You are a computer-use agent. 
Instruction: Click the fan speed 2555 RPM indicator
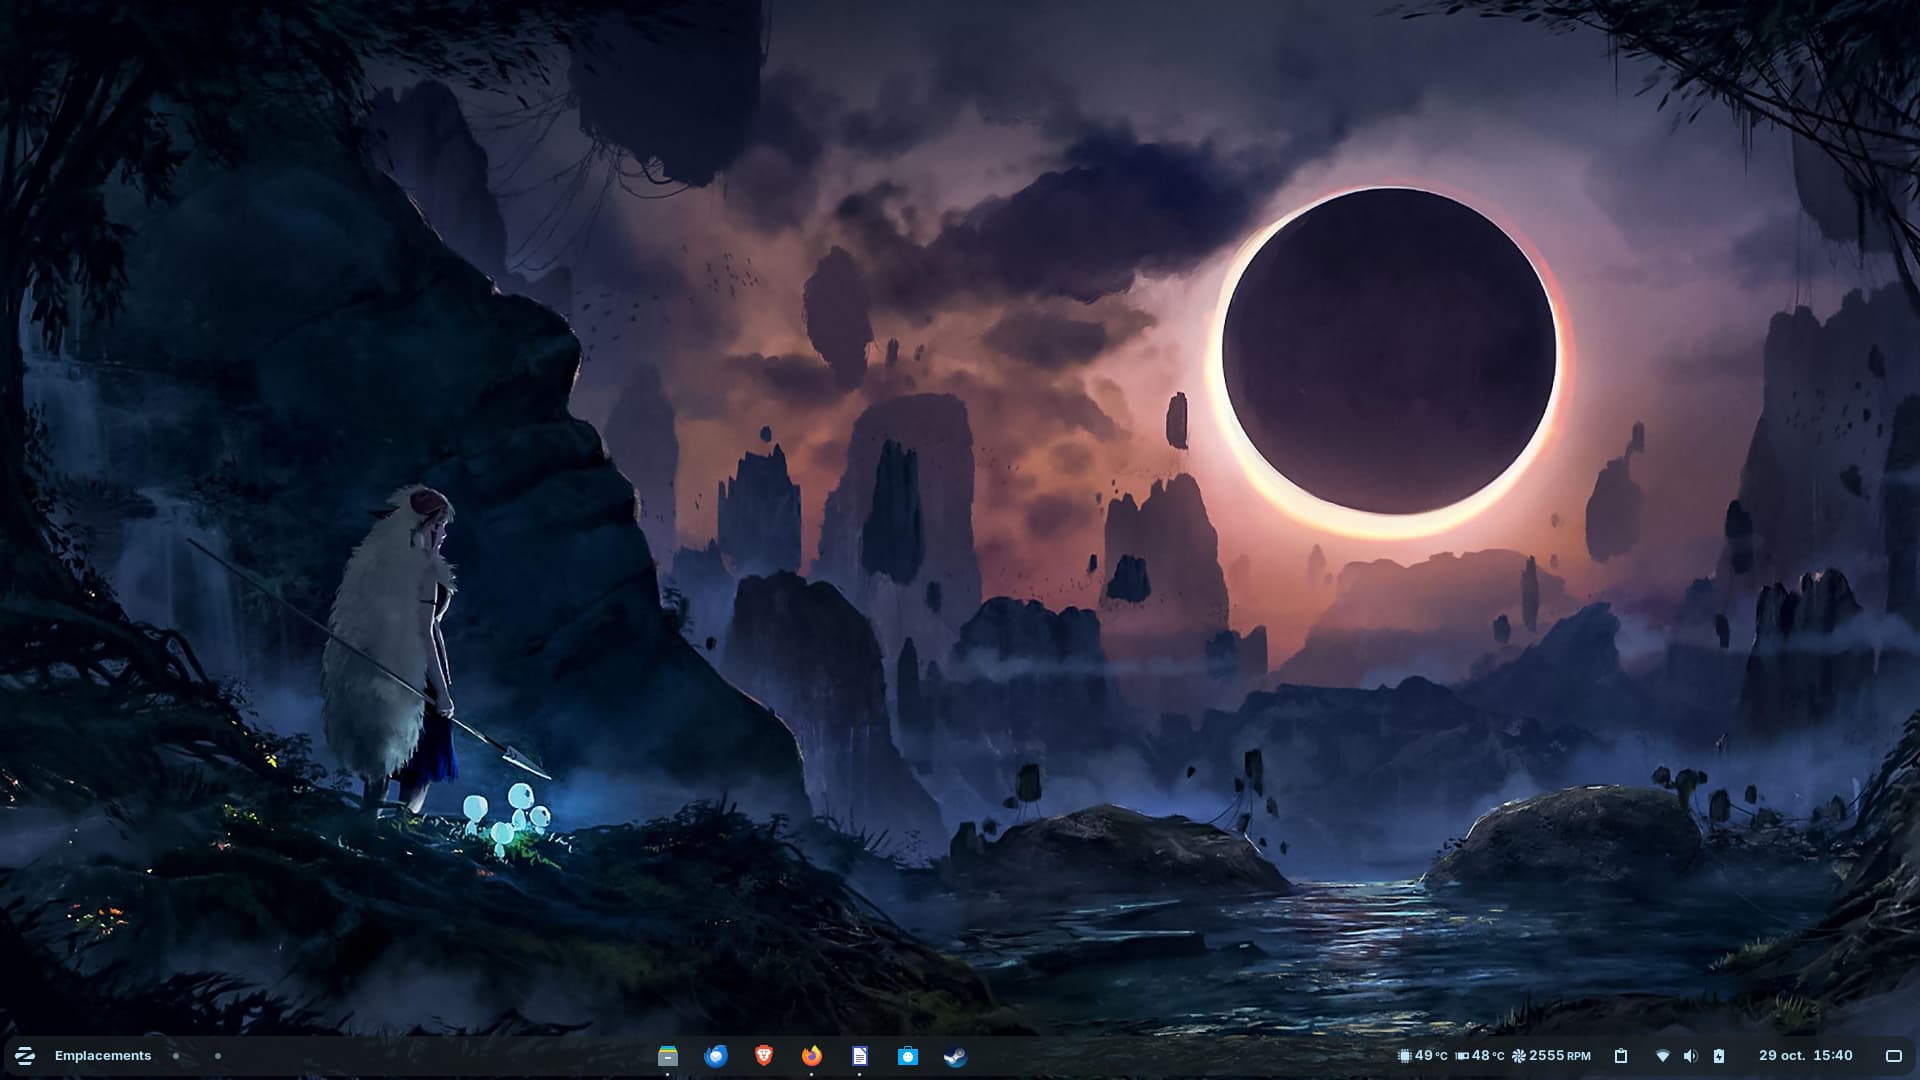tap(1551, 1056)
